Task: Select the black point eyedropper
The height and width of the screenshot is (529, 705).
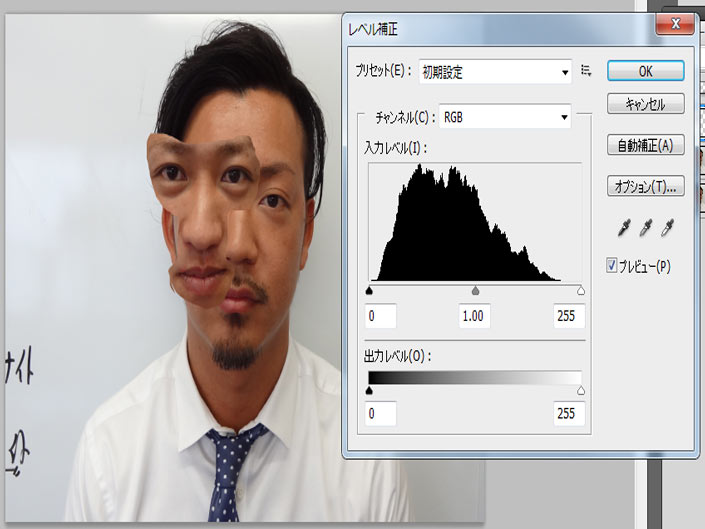Action: point(624,228)
